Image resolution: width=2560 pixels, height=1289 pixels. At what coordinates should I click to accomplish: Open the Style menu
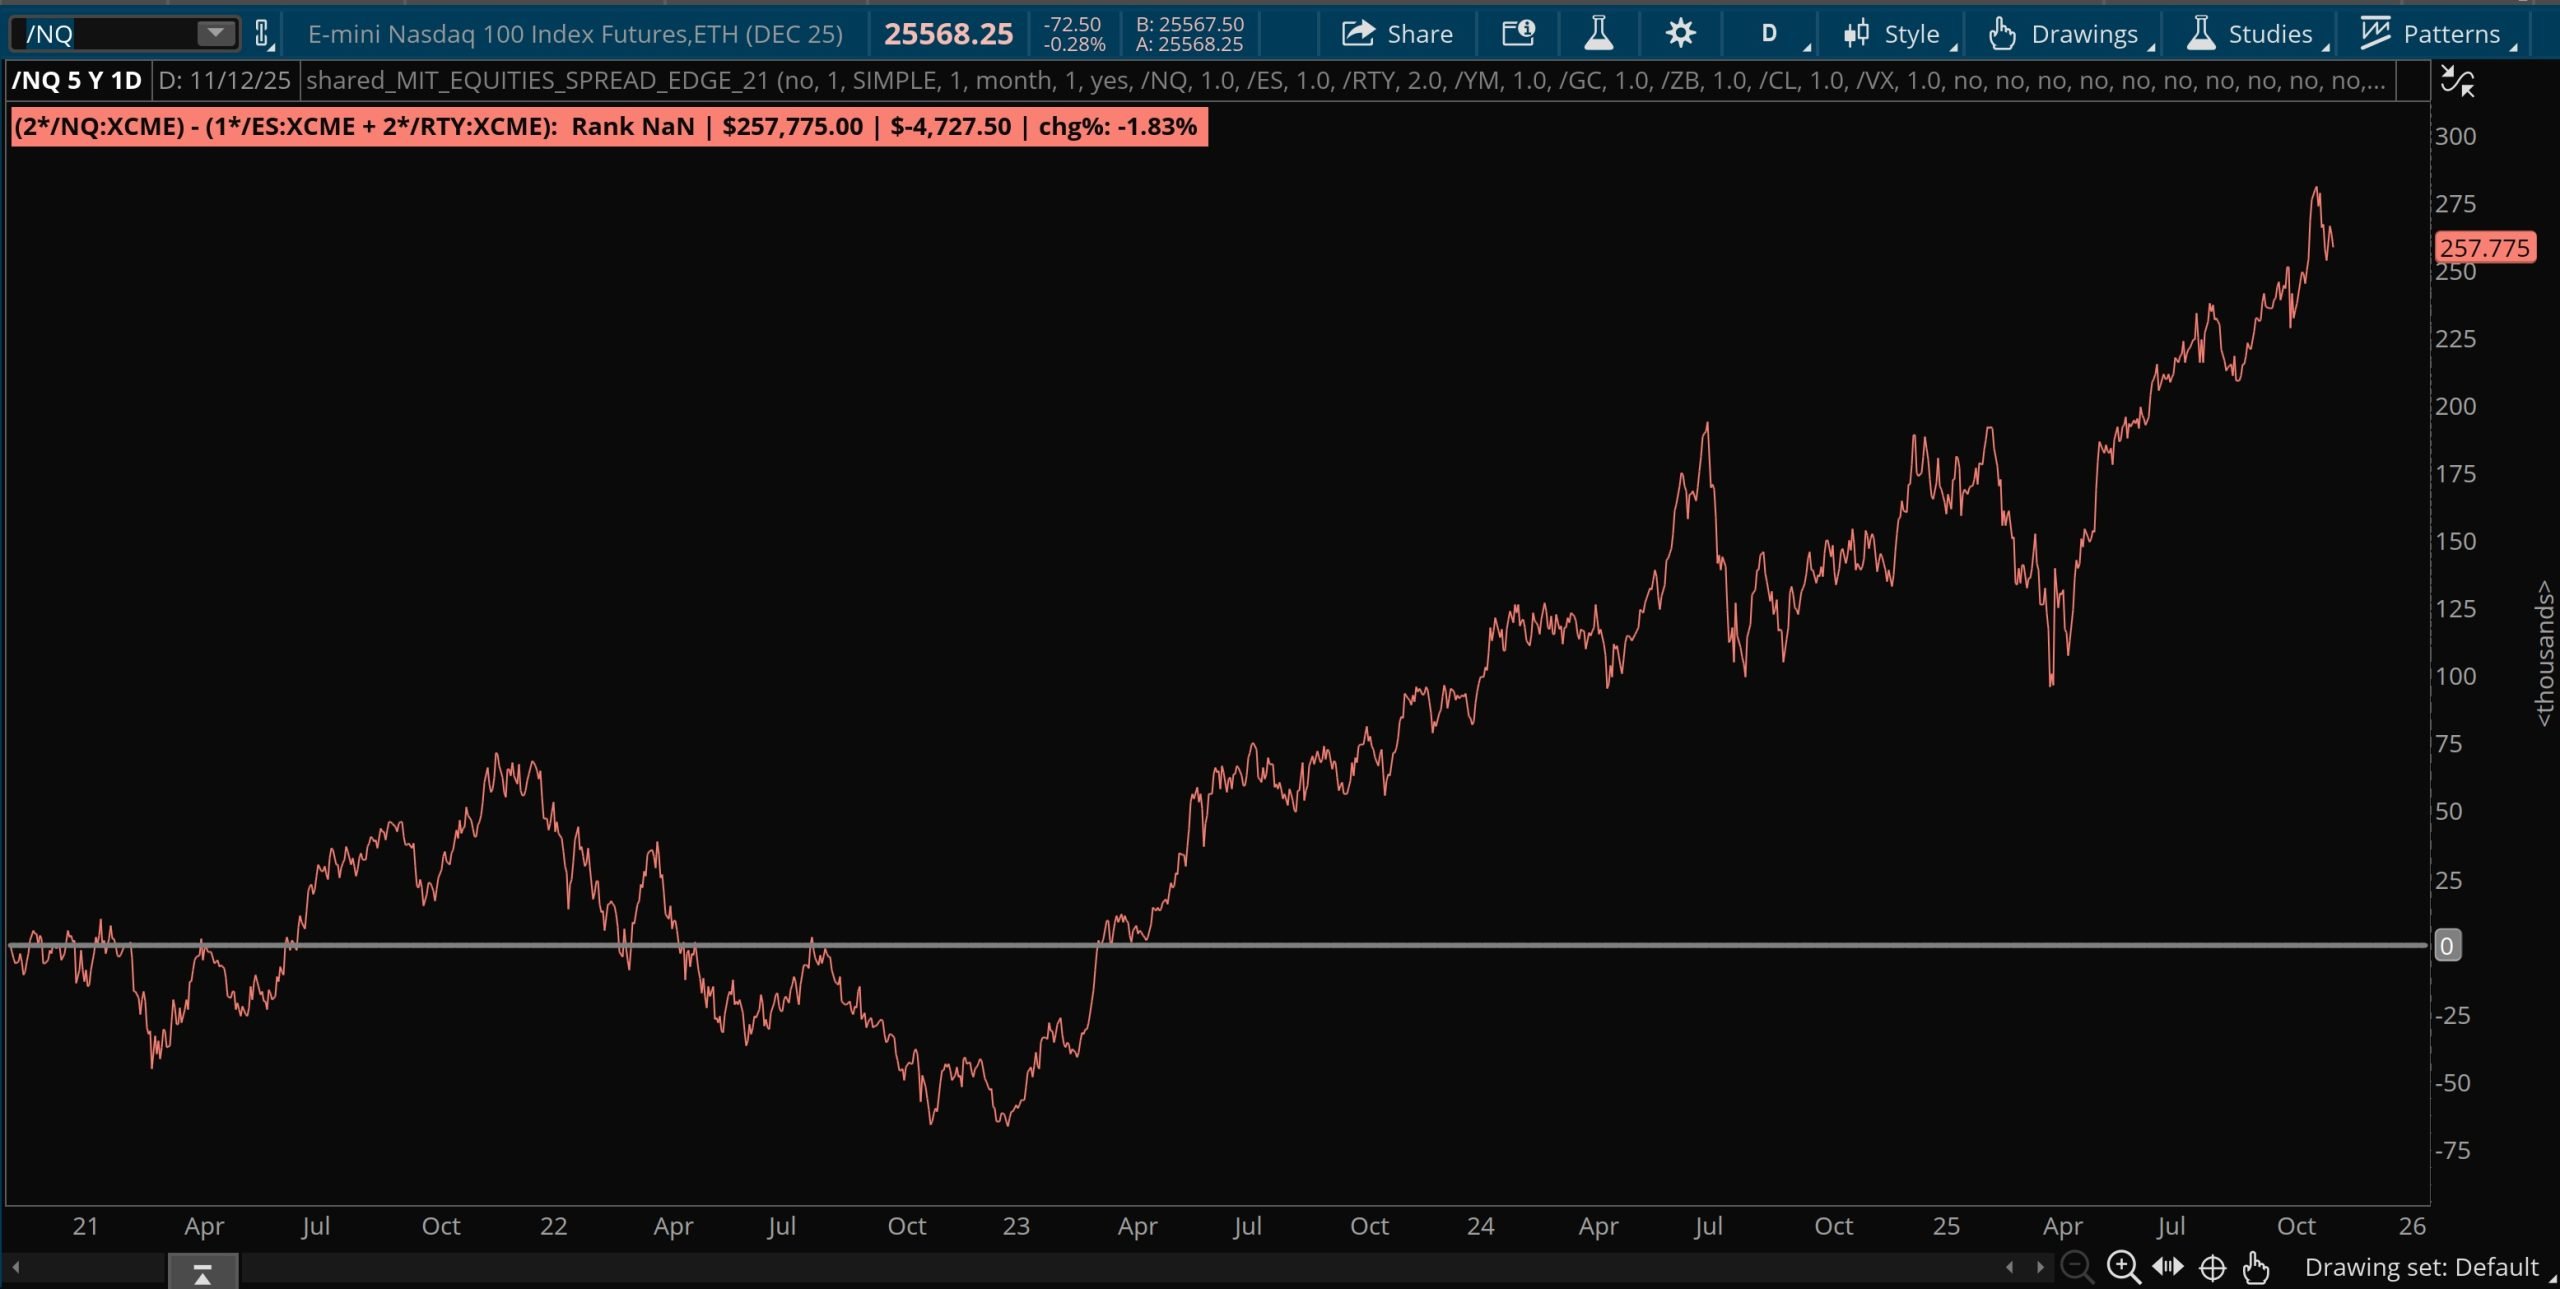[1893, 34]
